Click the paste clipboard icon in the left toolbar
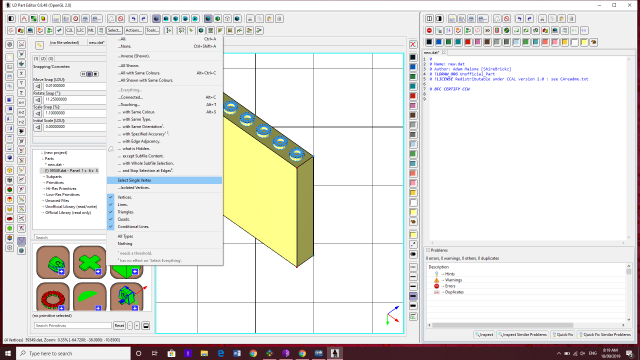Screen dimensions: 640x360 (x=269, y=19)
